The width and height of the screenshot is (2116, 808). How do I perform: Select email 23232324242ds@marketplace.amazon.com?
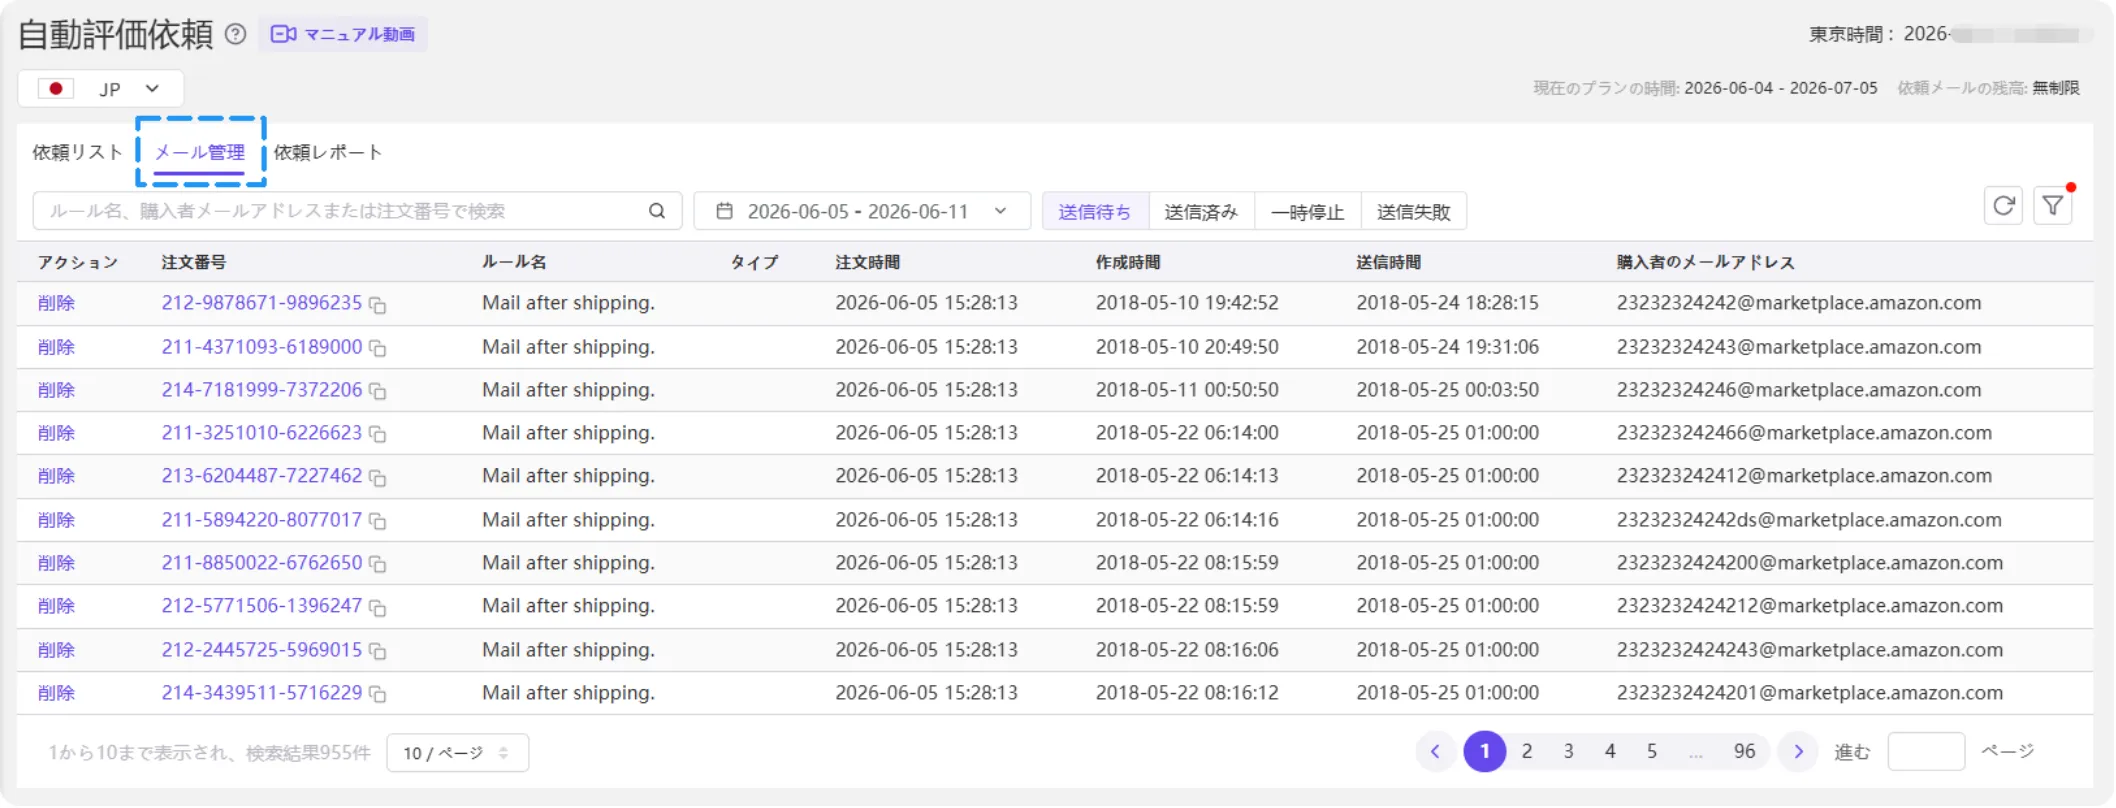coord(1809,520)
